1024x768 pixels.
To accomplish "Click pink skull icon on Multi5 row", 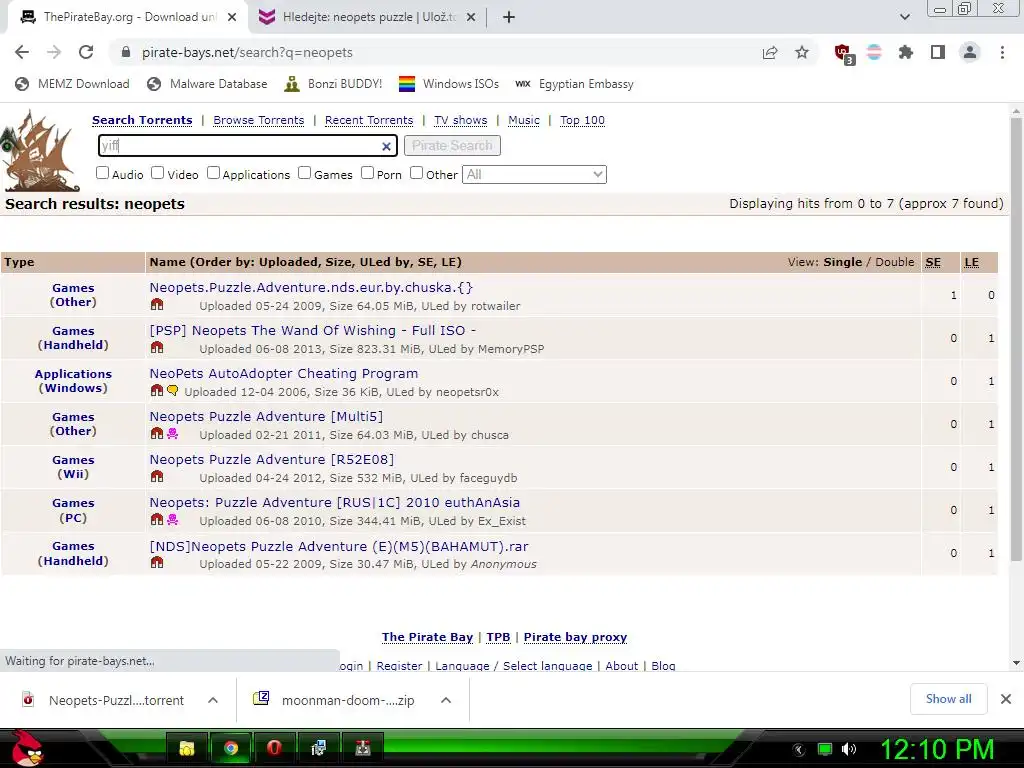I will point(172,434).
